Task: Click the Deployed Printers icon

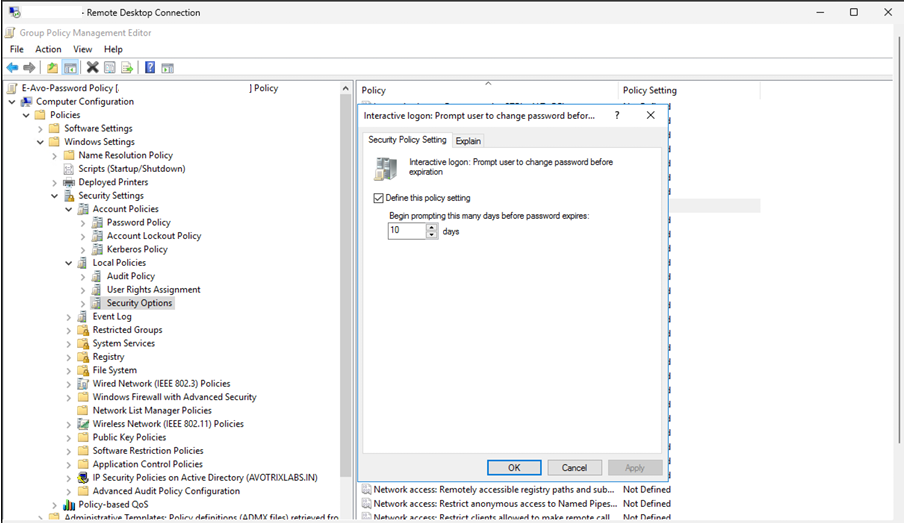Action: tap(69, 183)
